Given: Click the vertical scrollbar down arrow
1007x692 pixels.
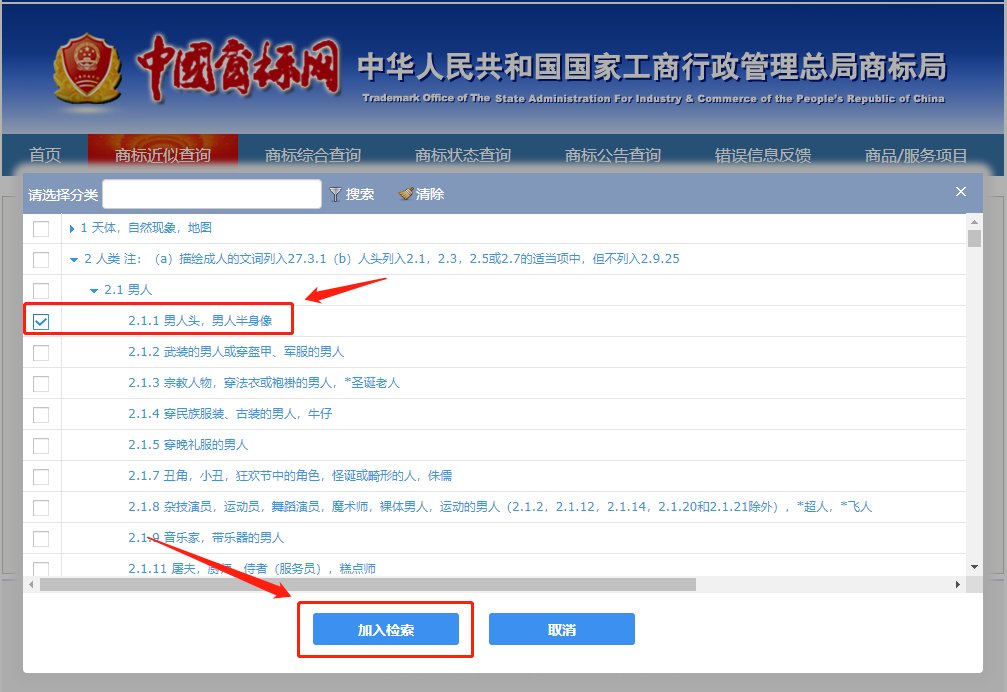Looking at the screenshot, I should pyautogui.click(x=977, y=565).
